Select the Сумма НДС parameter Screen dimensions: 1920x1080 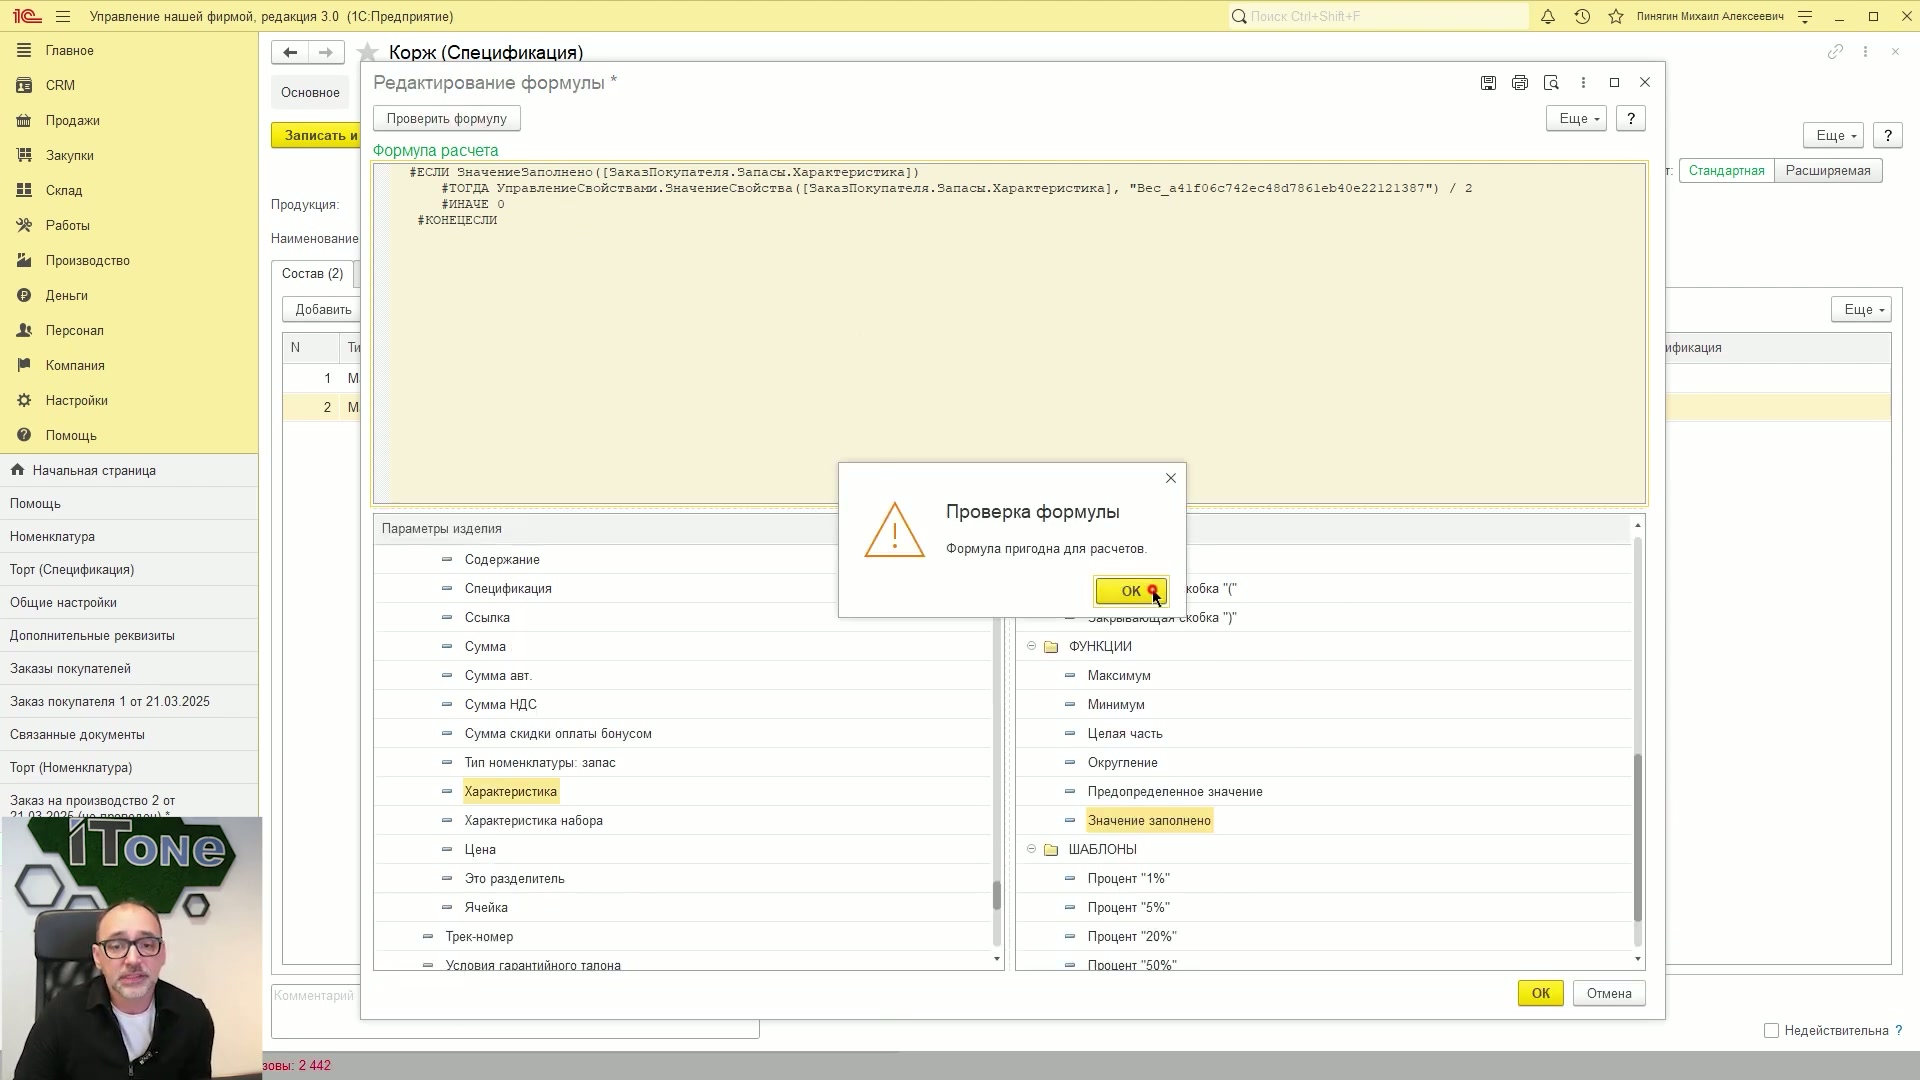500,704
